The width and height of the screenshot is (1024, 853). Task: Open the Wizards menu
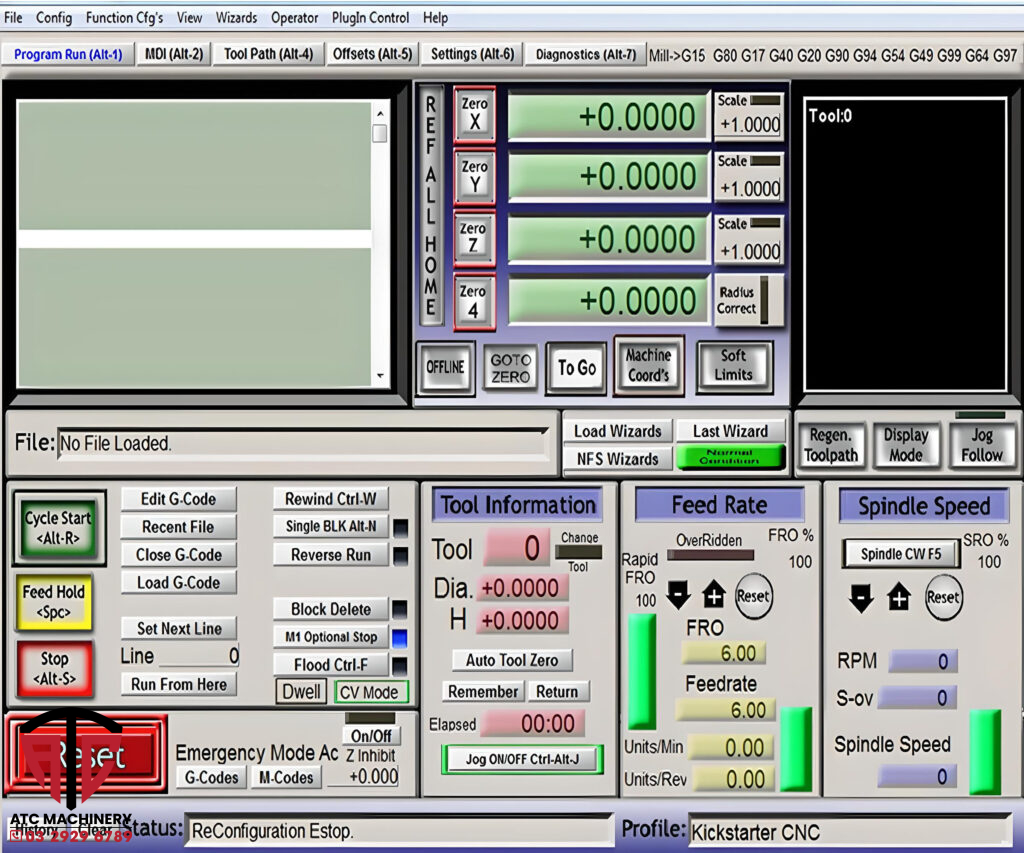[x=236, y=17]
